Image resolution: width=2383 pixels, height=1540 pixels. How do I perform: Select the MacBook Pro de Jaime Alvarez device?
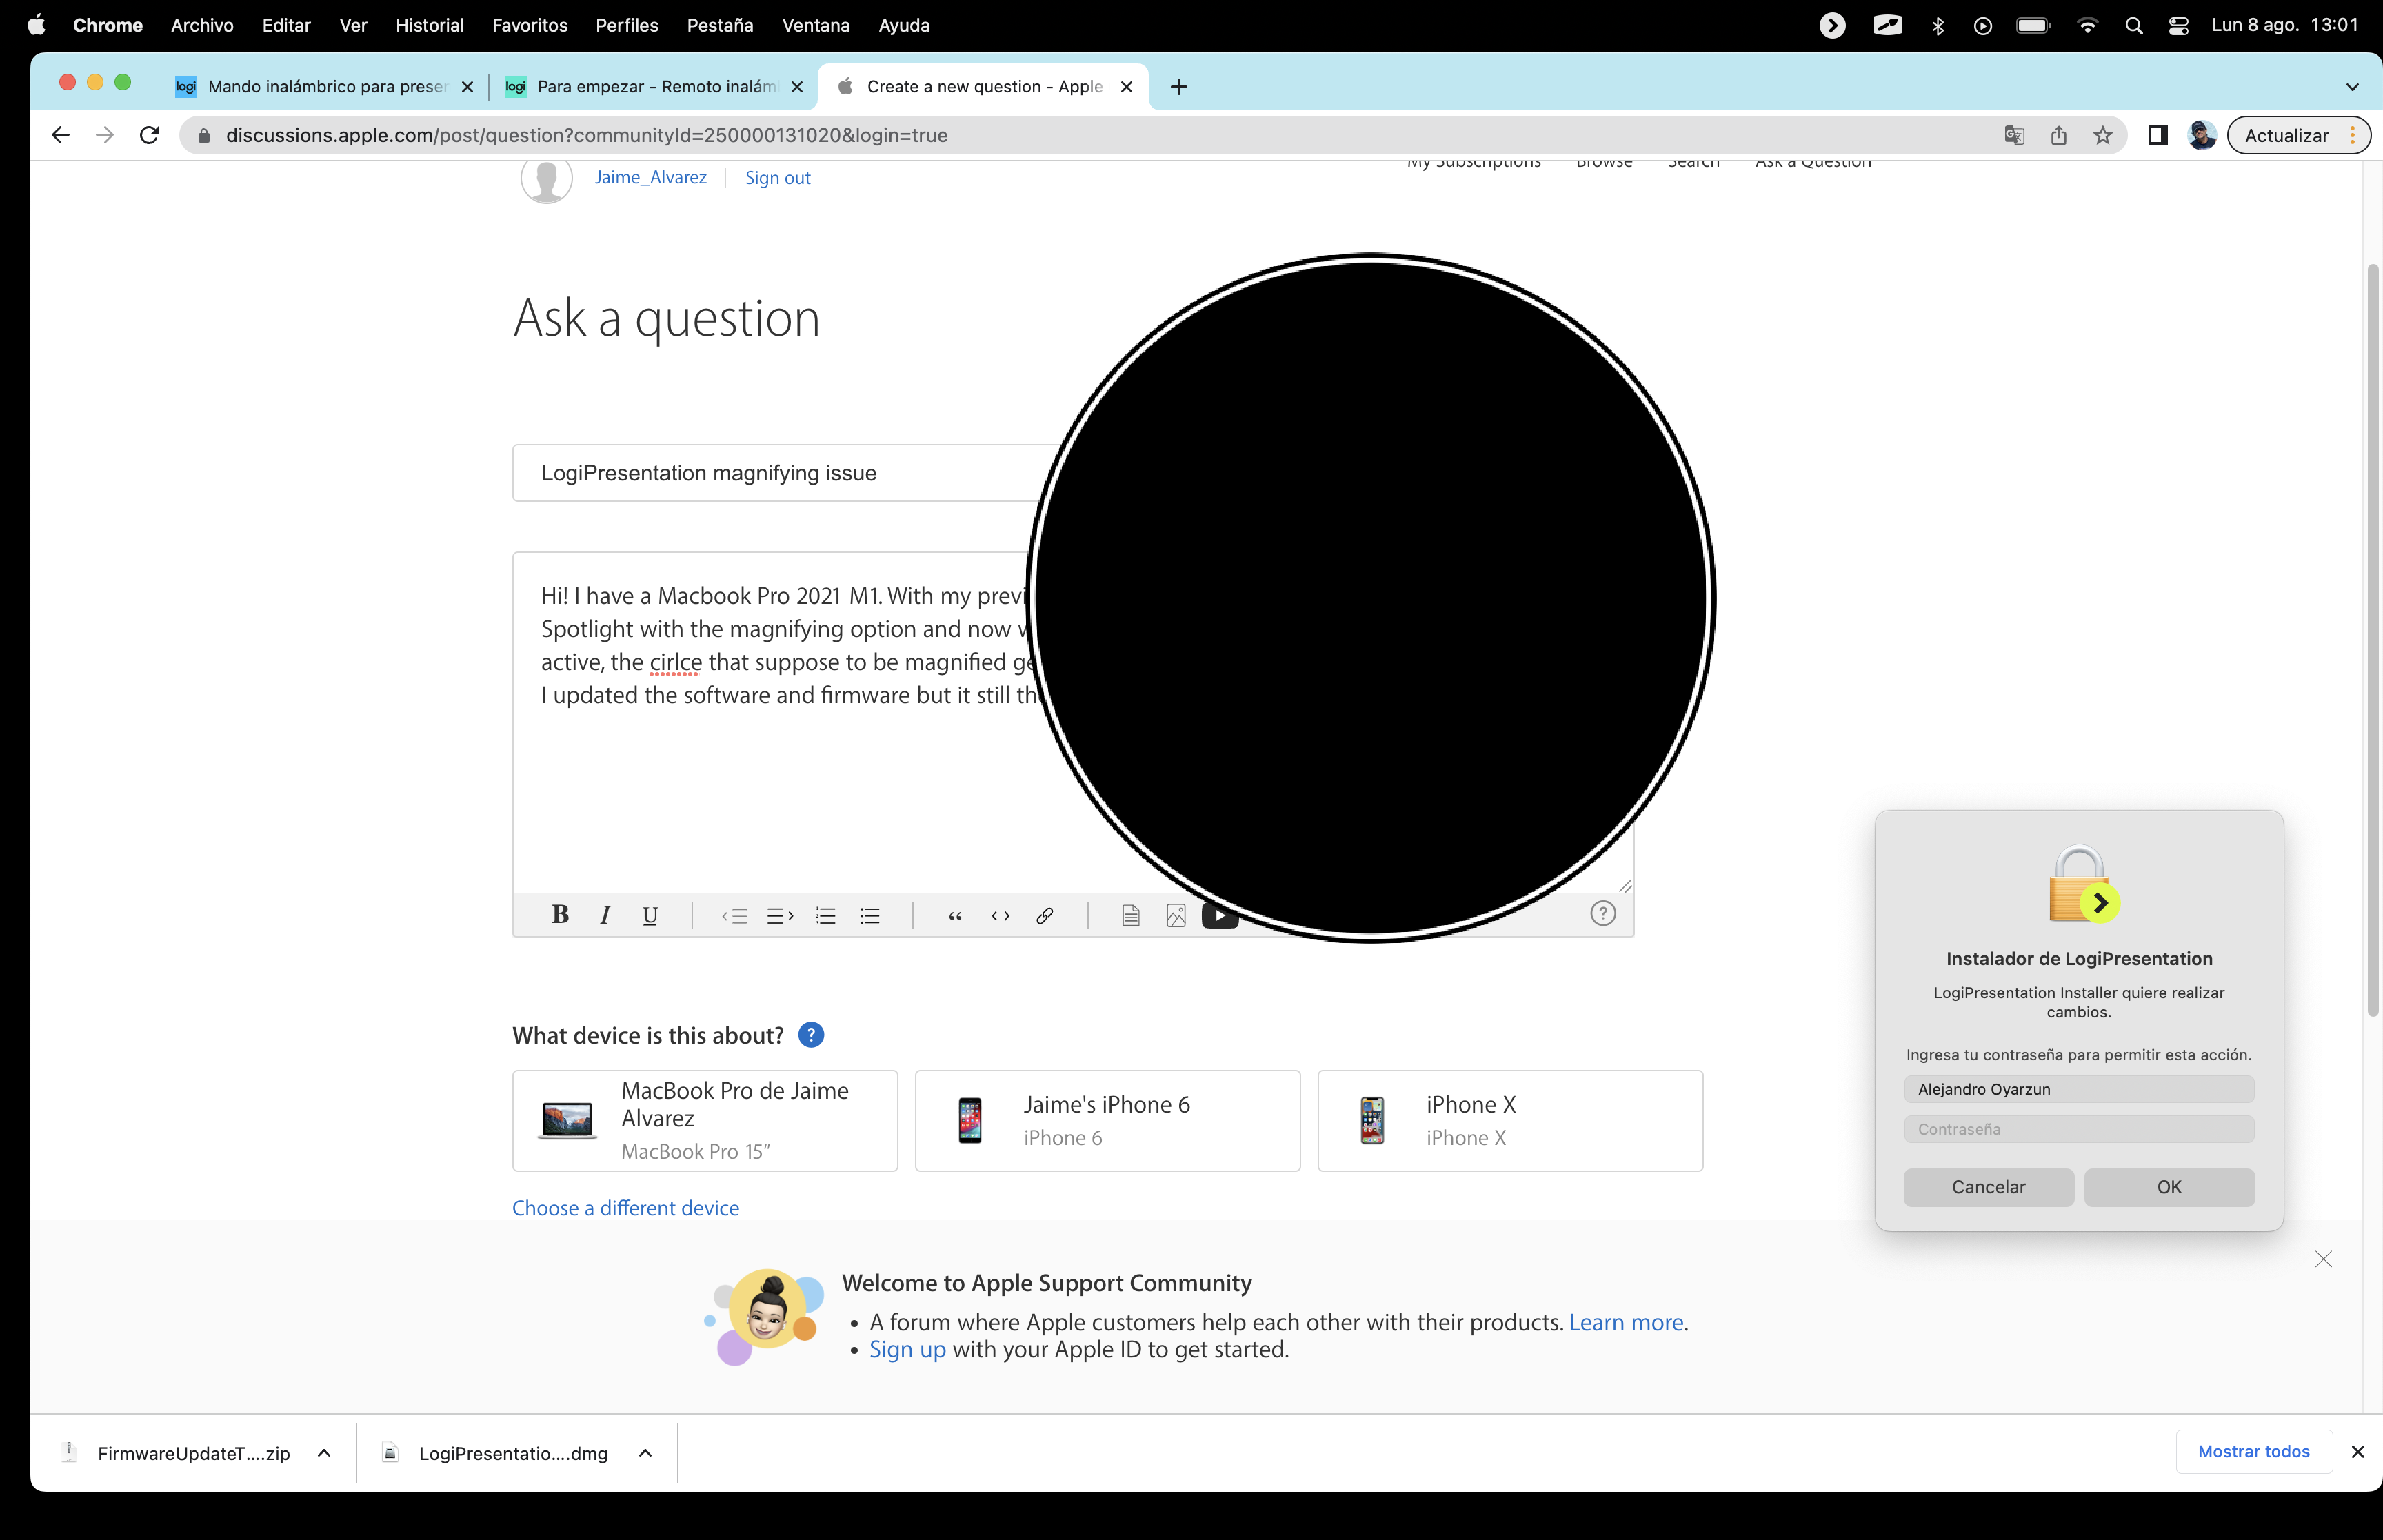pyautogui.click(x=704, y=1120)
